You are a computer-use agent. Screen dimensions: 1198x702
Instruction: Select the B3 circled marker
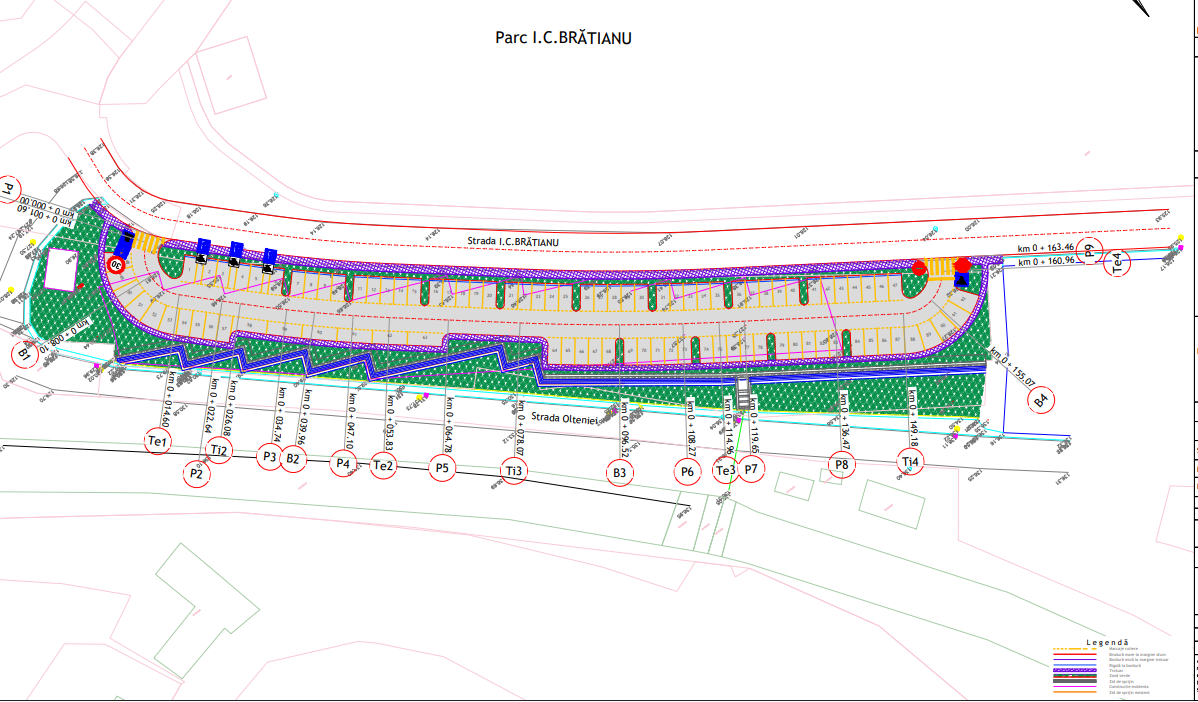620,472
